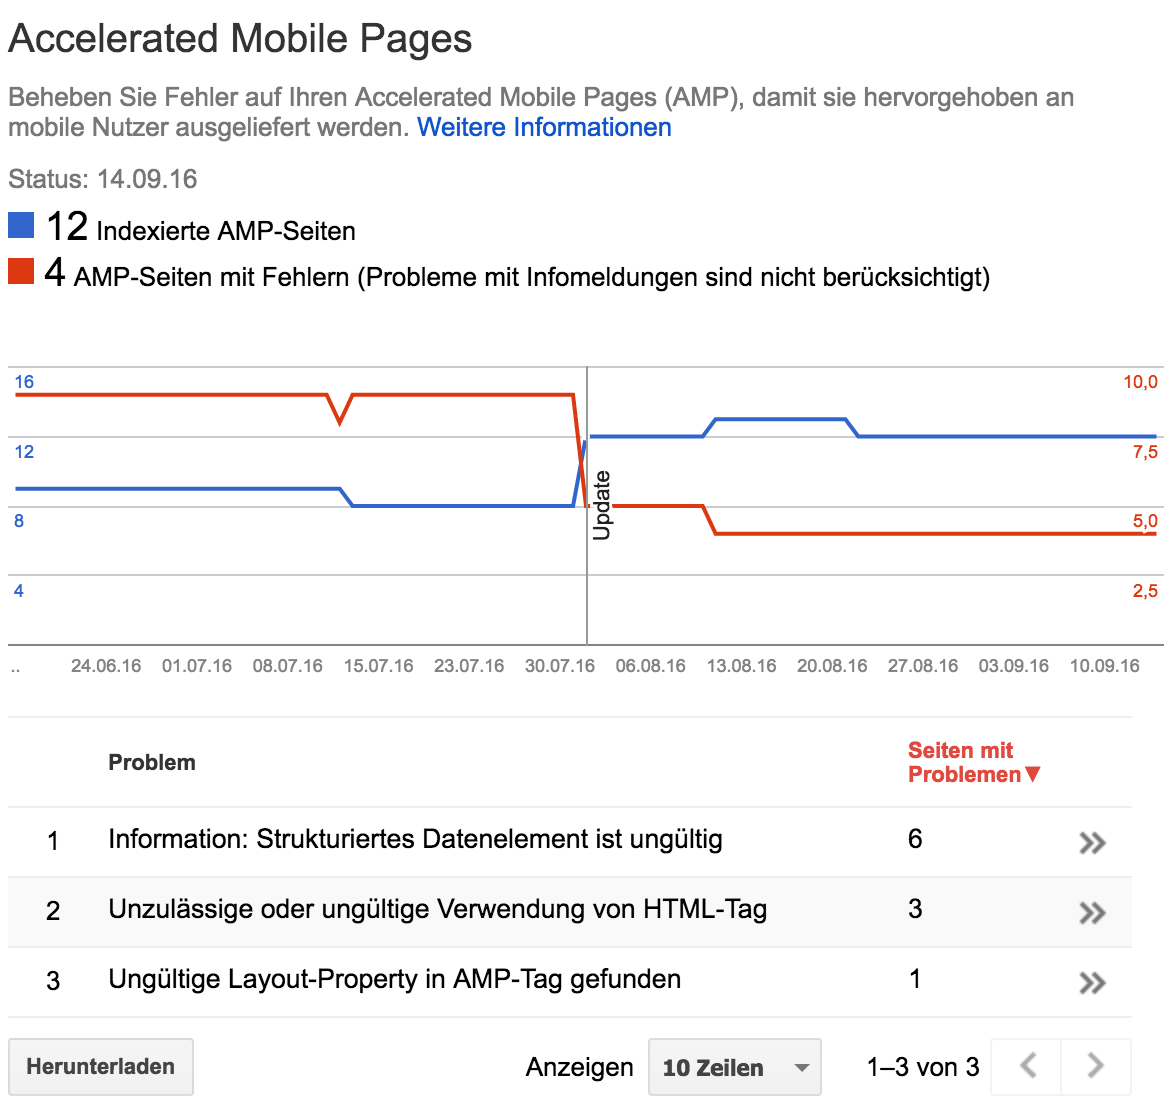Click the 'Problem' column header
Viewport: 1170px width, 1120px height.
pos(151,763)
